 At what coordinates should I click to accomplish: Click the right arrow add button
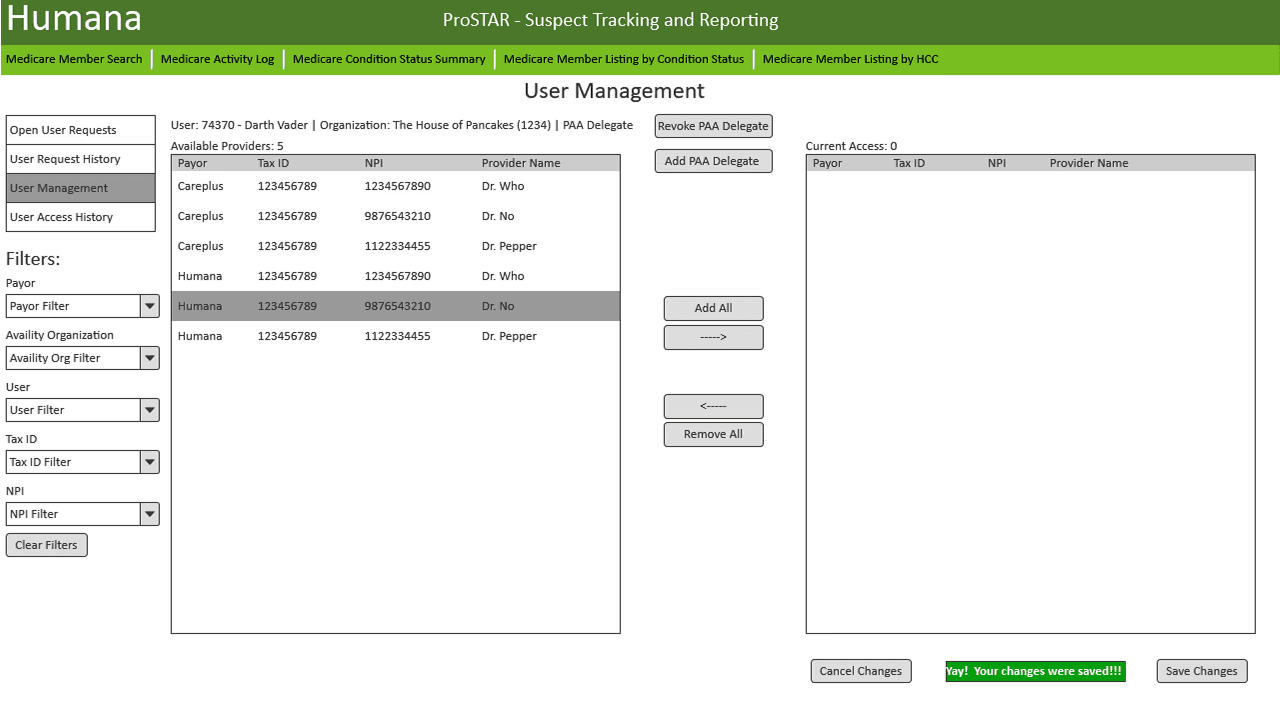click(714, 337)
